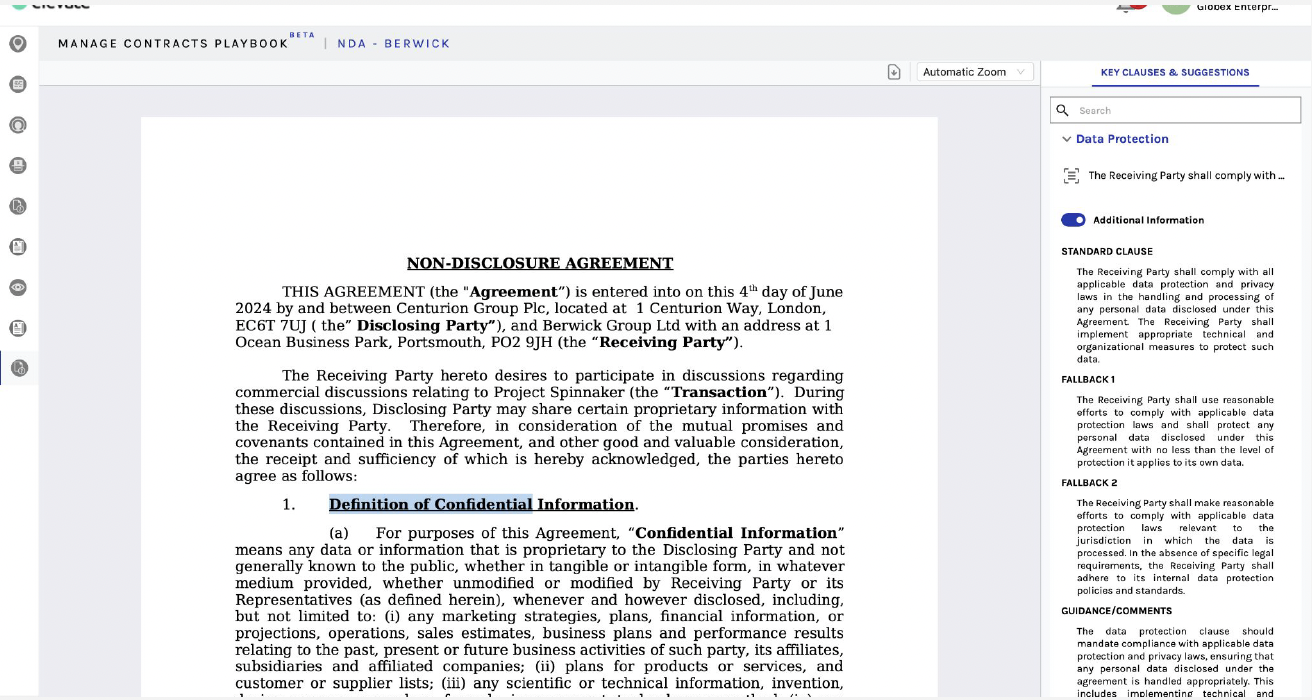1312x700 pixels.
Task: Click the printer-like icon in sidebar
Action: point(18,165)
